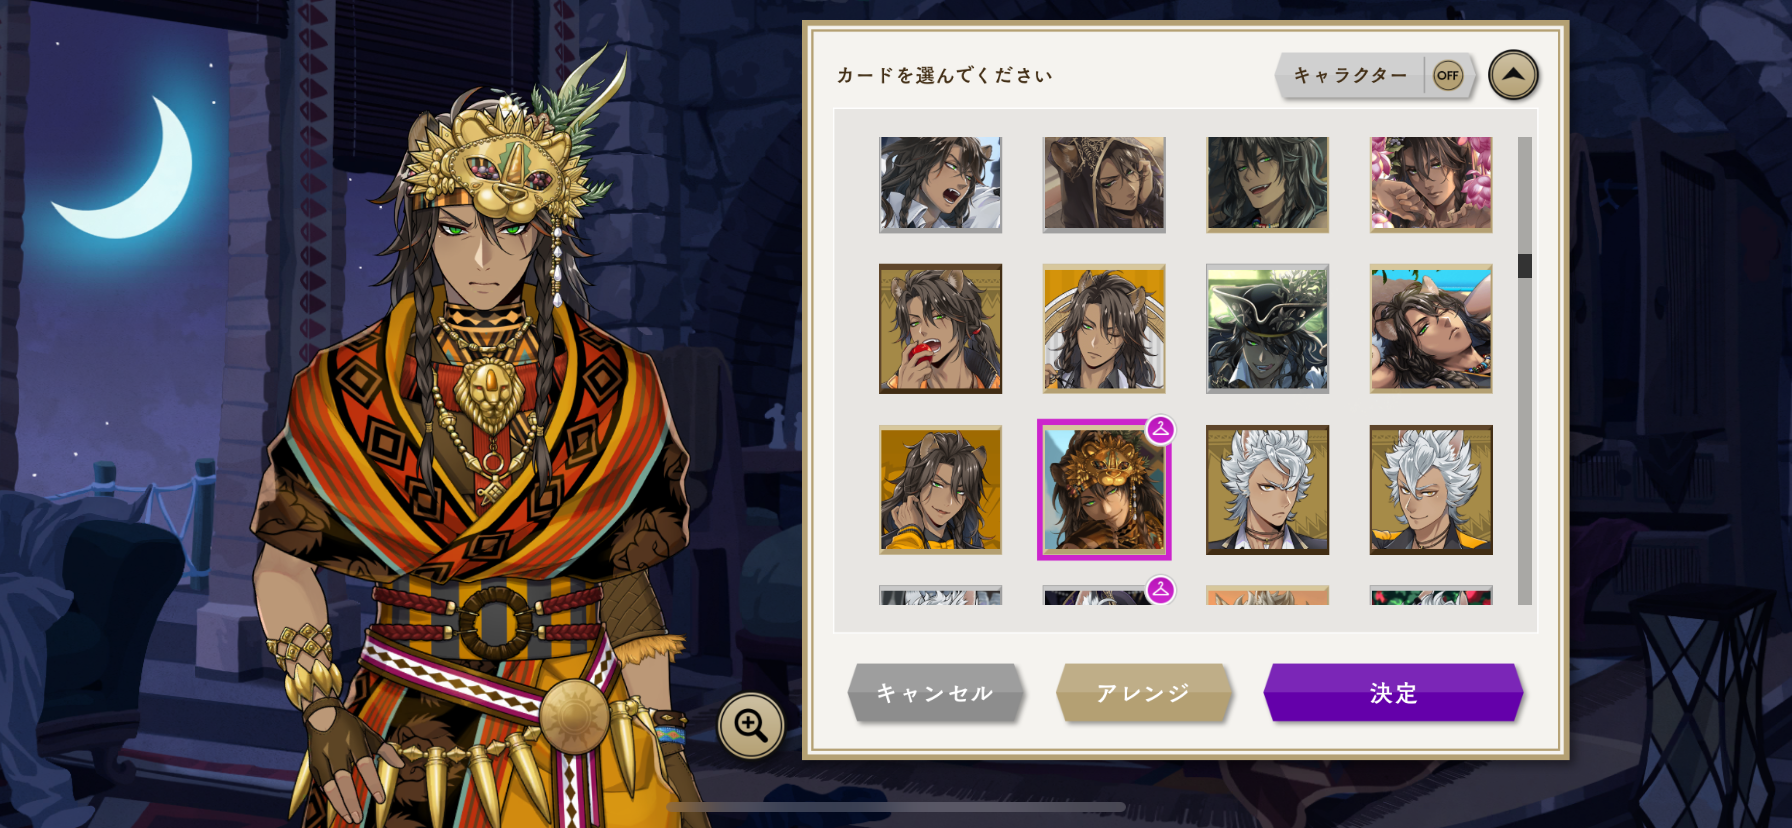Pick the roaring character card in top-left
Viewport: 1792px width, 828px height.
pyautogui.click(x=940, y=185)
